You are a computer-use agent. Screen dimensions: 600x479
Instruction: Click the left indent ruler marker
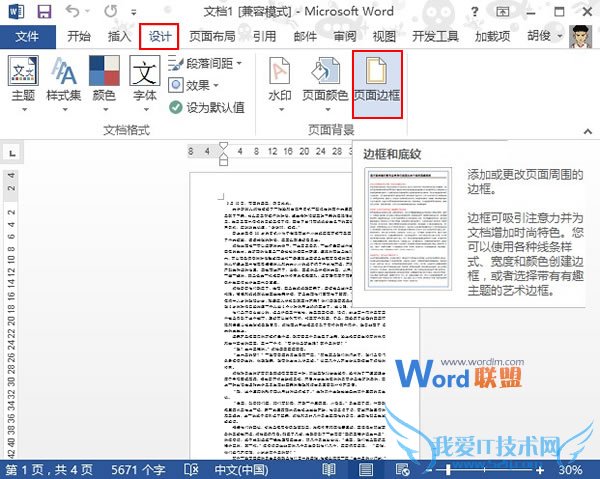tap(223, 161)
